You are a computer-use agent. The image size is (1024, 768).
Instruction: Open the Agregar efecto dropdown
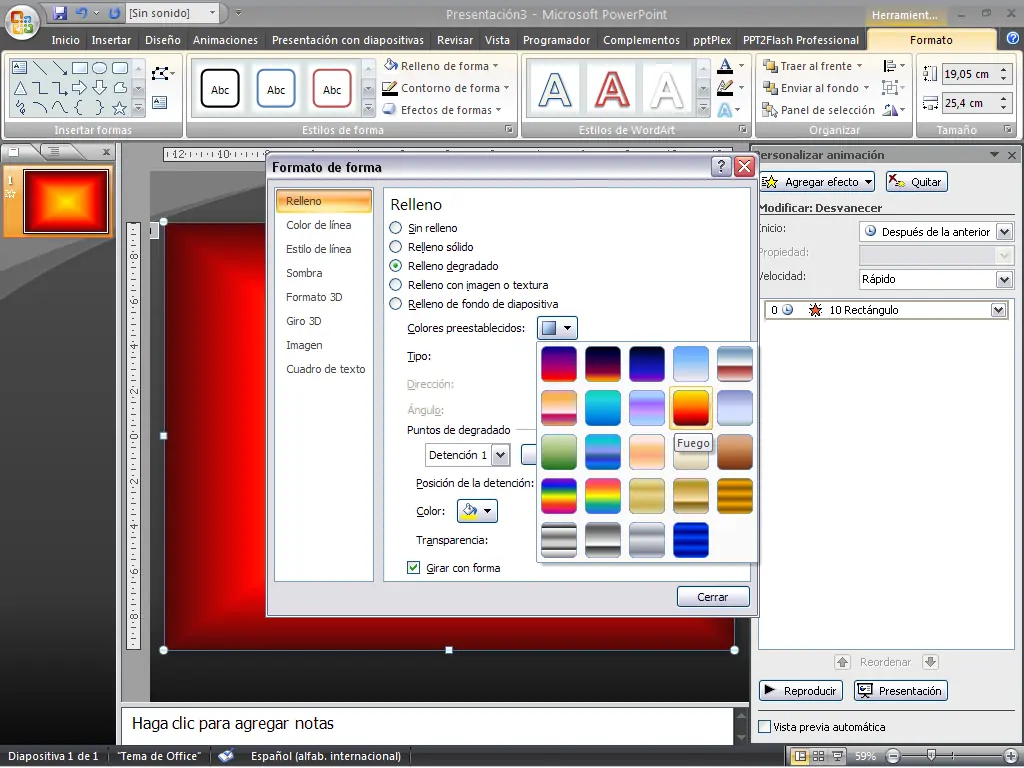(x=817, y=182)
